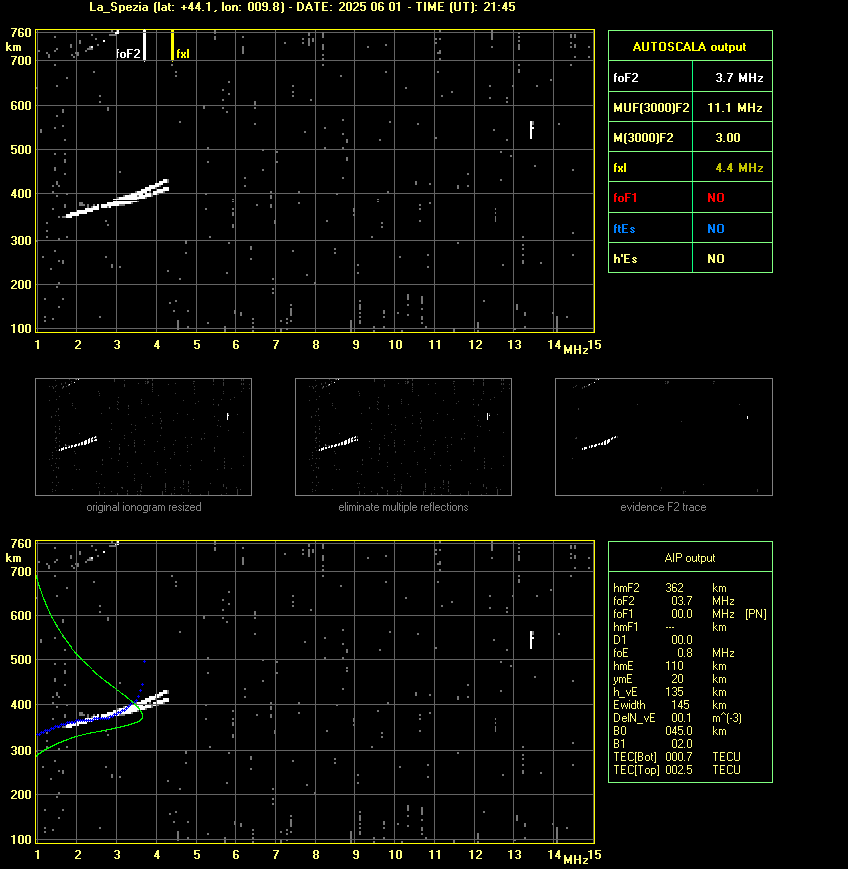Click the red foF1 label

pos(625,198)
